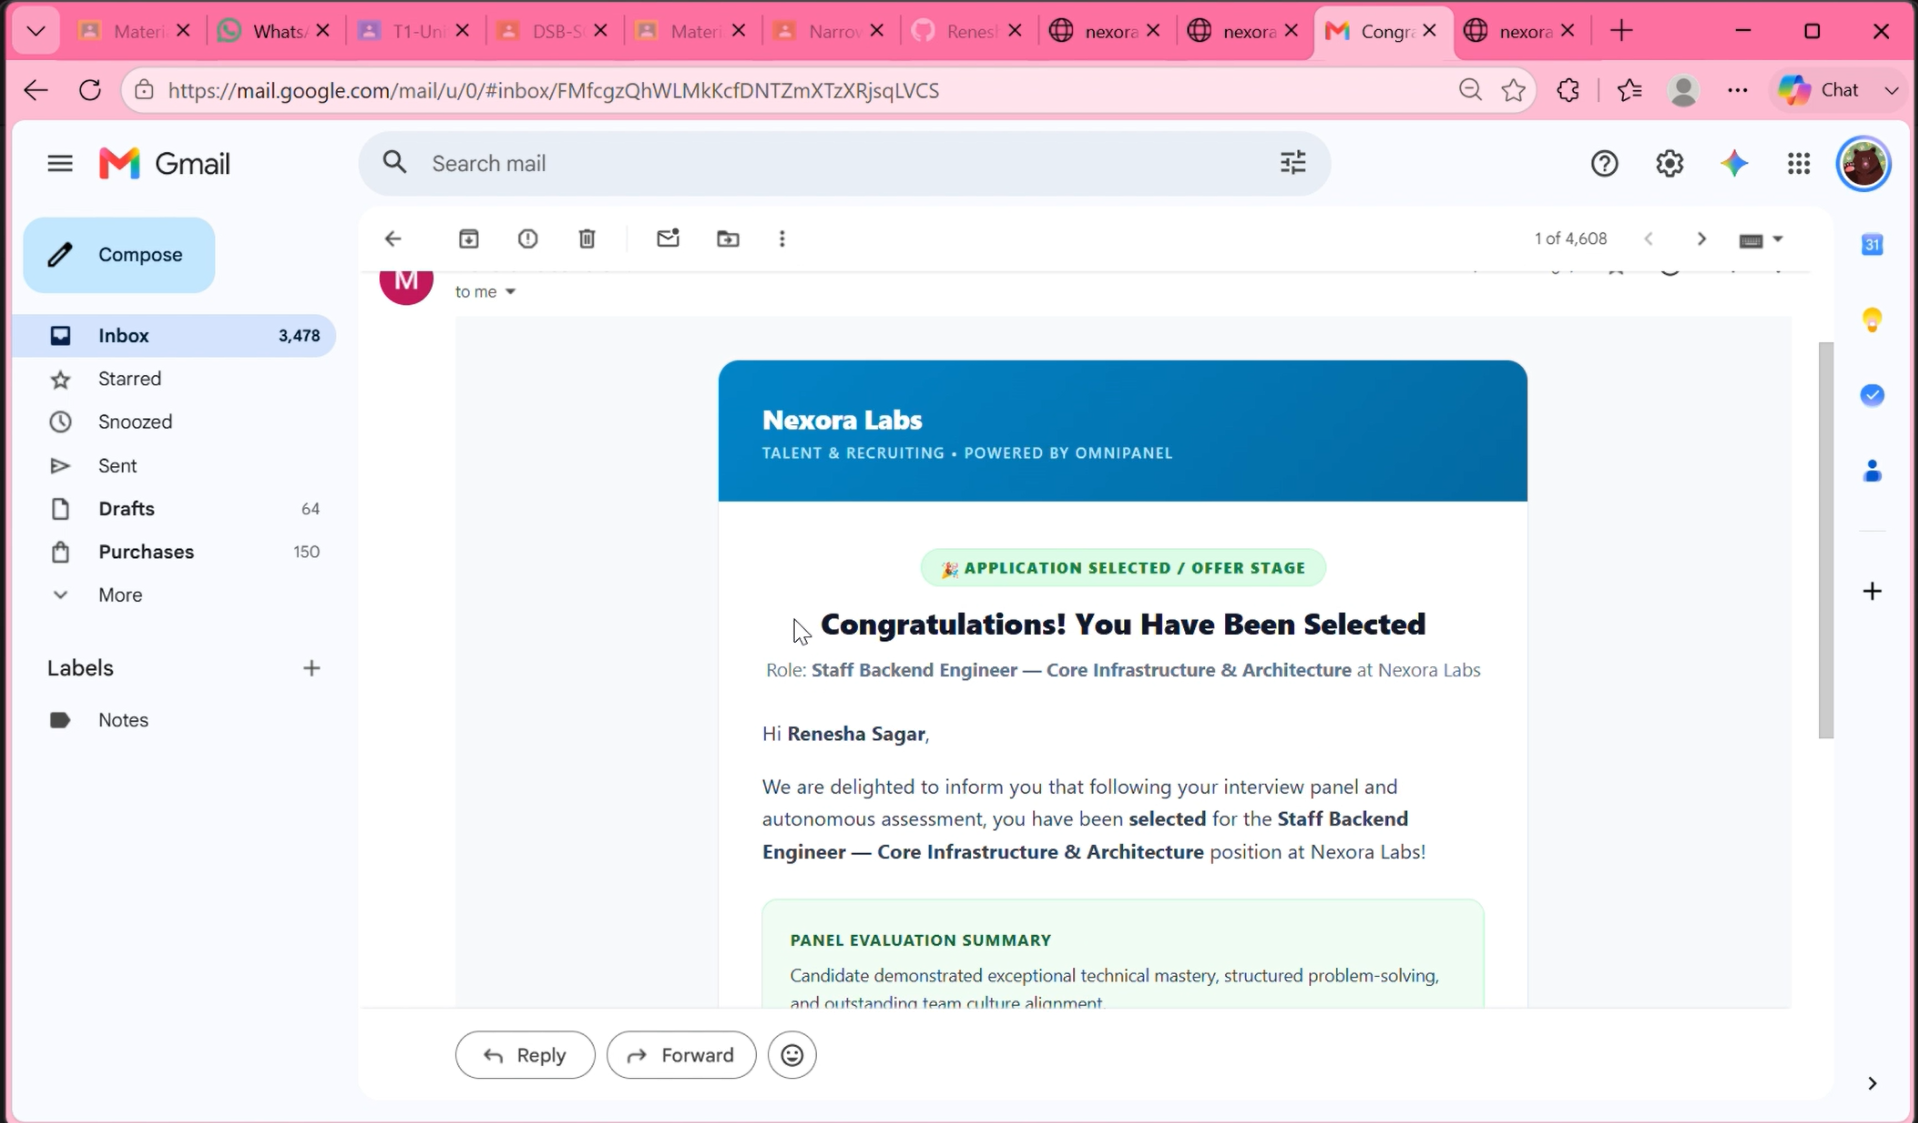
Task: Open Google Contacts side panel
Action: point(1872,471)
